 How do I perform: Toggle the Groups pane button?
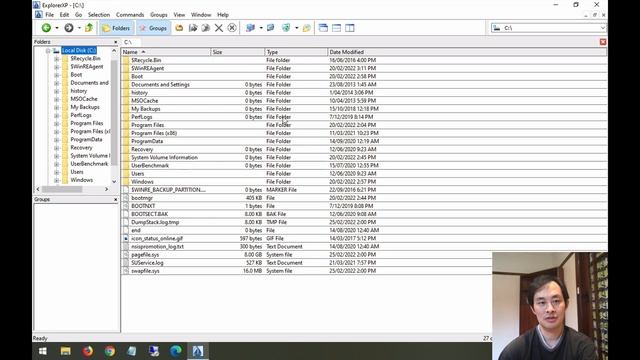click(153, 28)
